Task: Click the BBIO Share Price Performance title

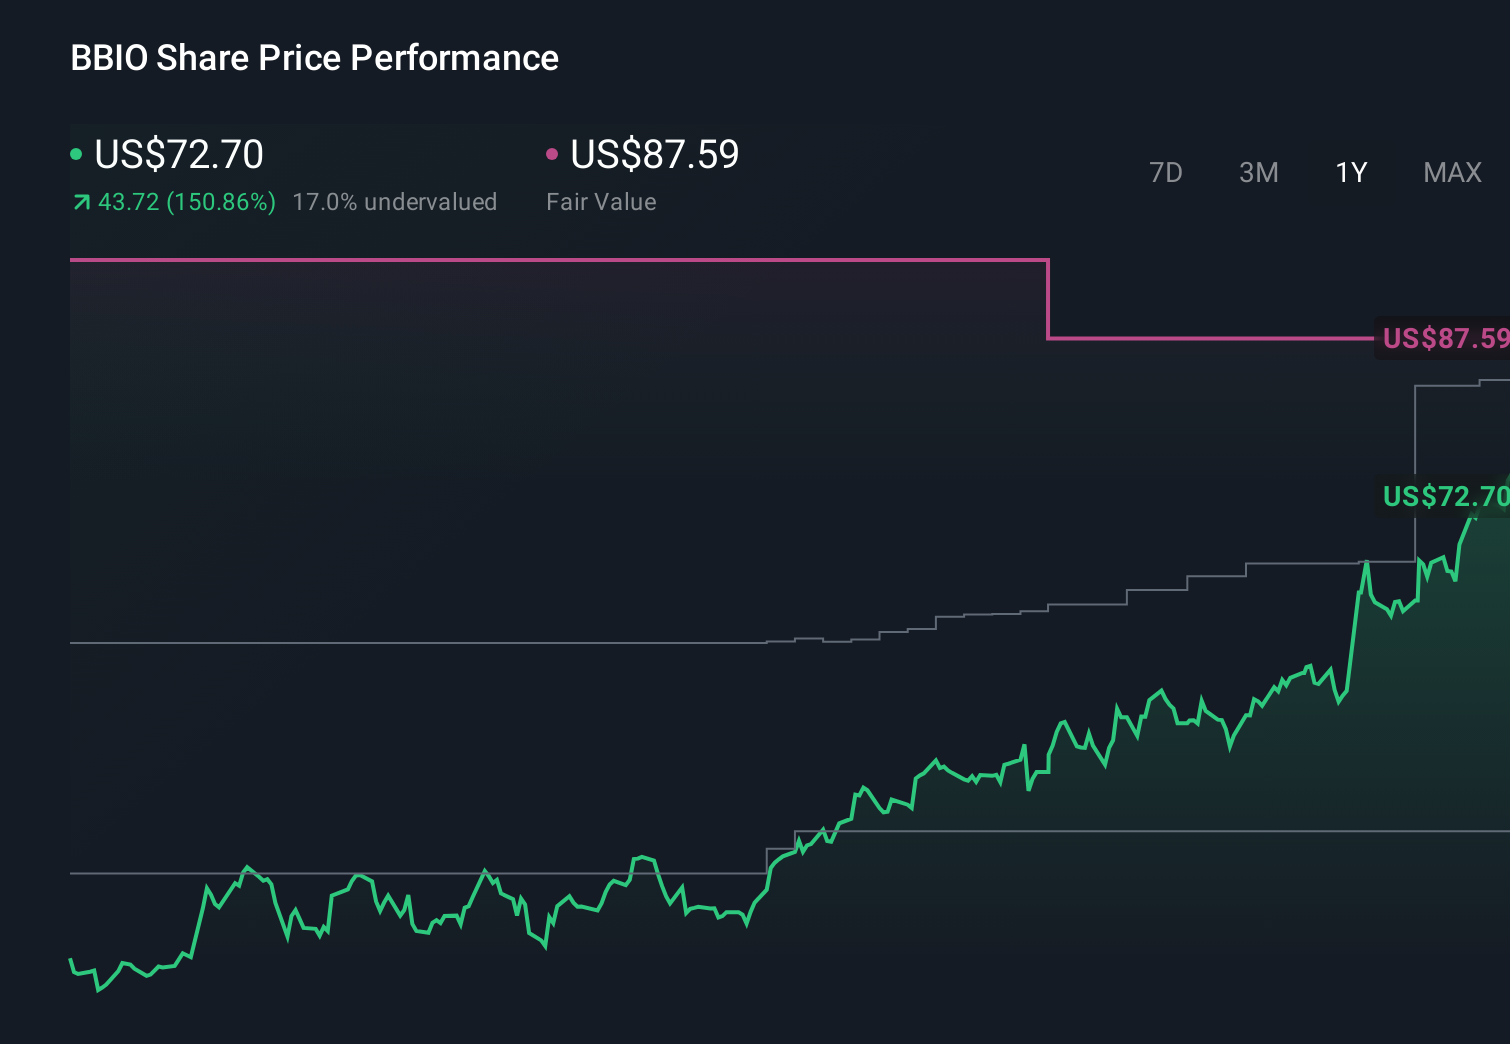Action: click(313, 58)
